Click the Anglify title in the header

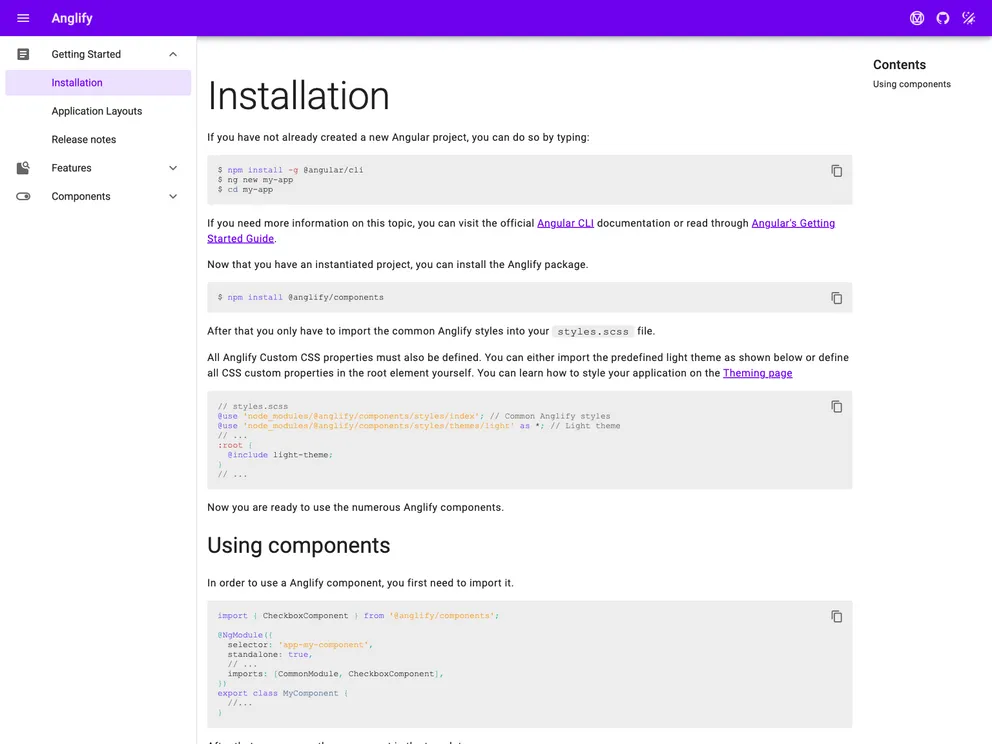click(x=70, y=17)
